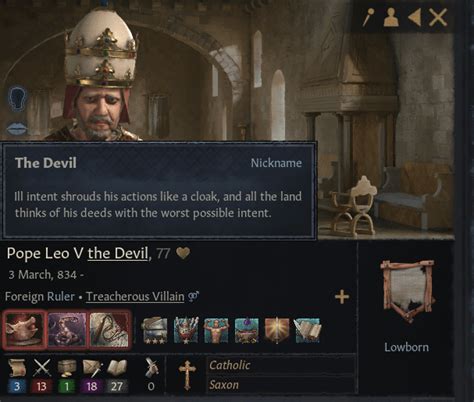The height and width of the screenshot is (402, 474).
Task: Expand details with the plus icon
Action: (342, 296)
